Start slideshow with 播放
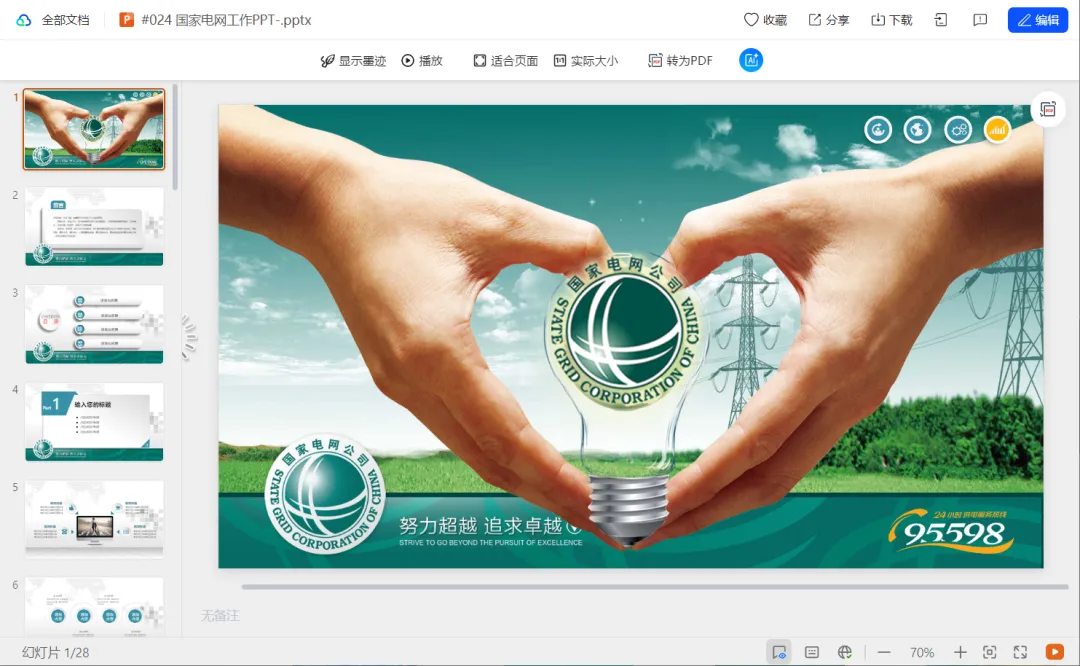 [x=422, y=61]
